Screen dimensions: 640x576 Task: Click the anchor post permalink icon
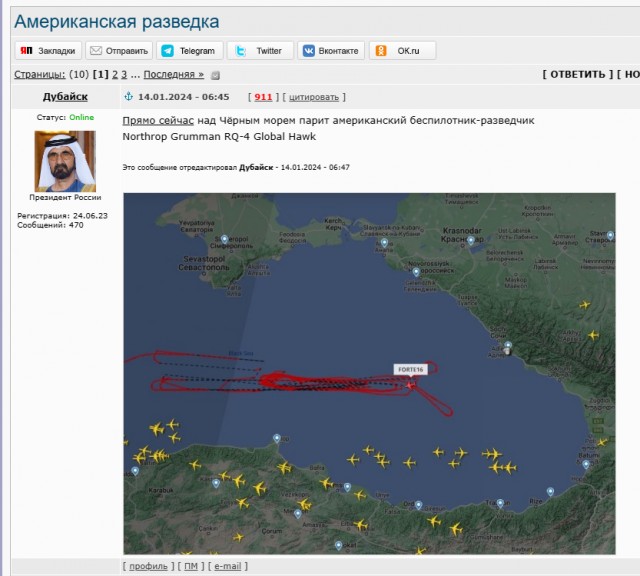(x=129, y=97)
